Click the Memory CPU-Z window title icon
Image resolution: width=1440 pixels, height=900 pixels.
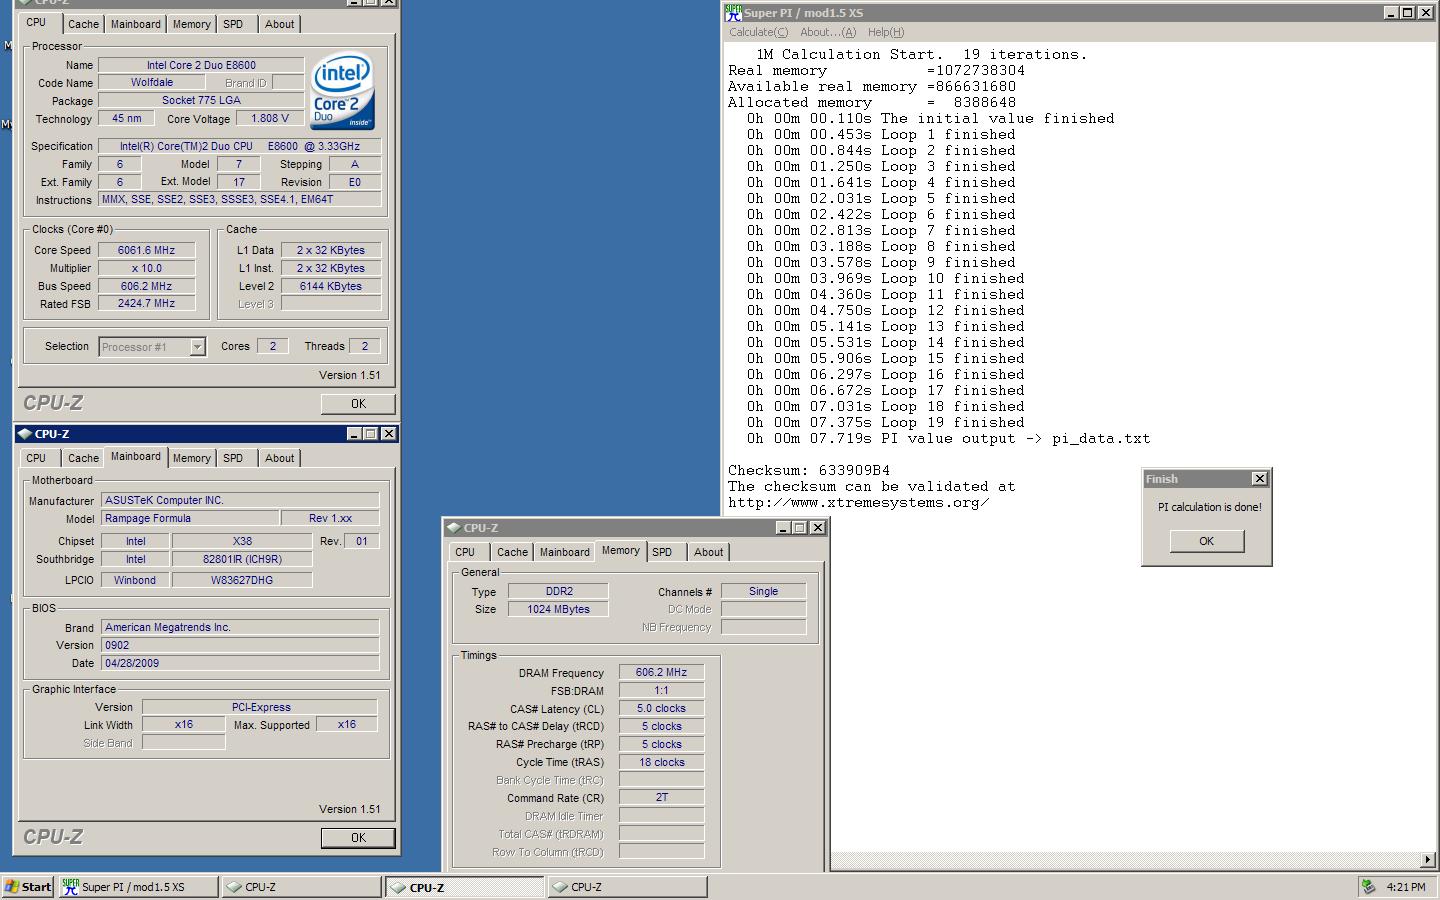click(x=453, y=528)
